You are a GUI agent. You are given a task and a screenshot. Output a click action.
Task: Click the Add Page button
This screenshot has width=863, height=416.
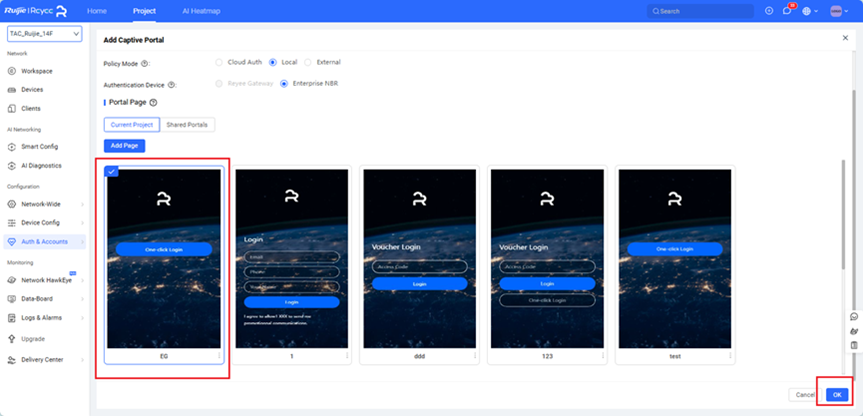coord(124,146)
